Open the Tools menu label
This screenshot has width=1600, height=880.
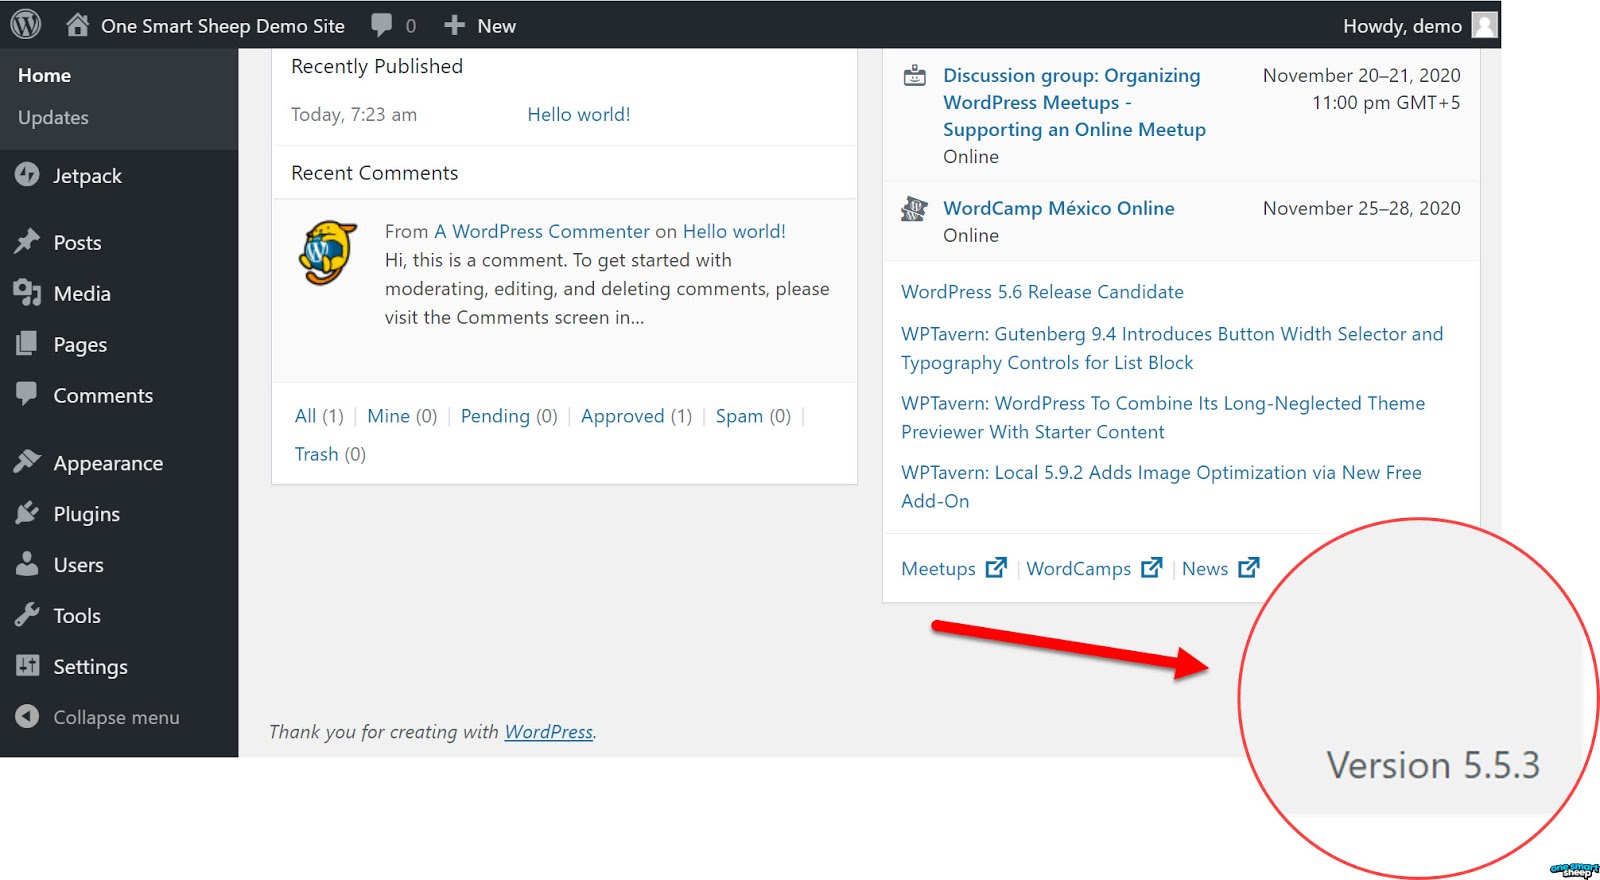(77, 616)
